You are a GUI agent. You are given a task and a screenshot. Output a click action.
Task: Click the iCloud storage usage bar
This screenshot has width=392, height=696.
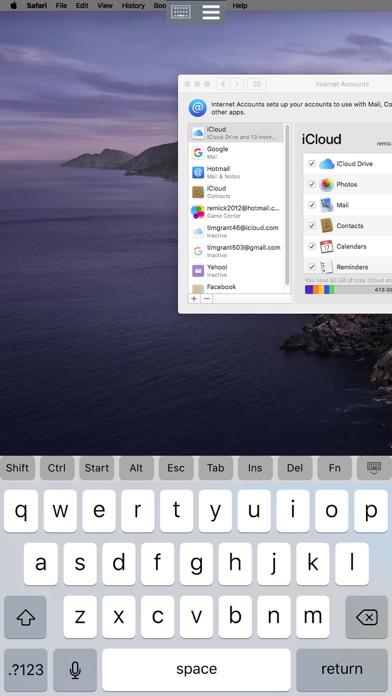(348, 290)
